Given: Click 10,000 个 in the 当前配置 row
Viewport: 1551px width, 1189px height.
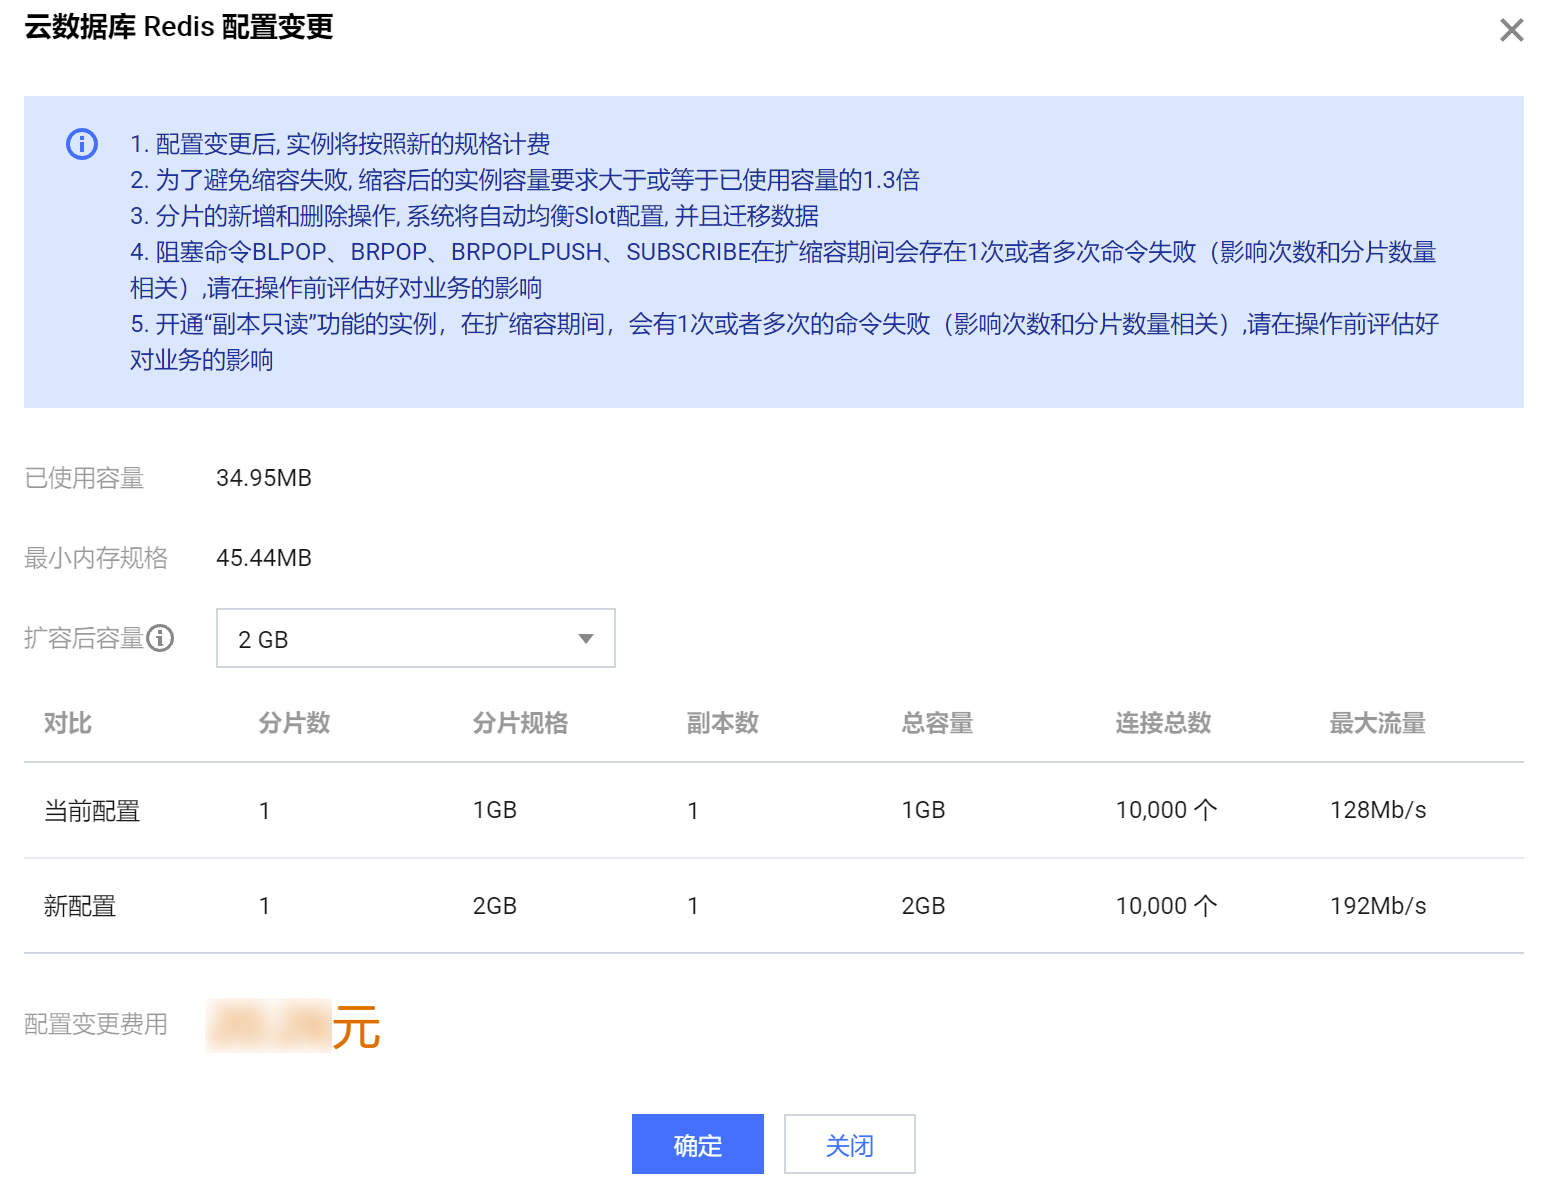Looking at the screenshot, I should [1166, 810].
